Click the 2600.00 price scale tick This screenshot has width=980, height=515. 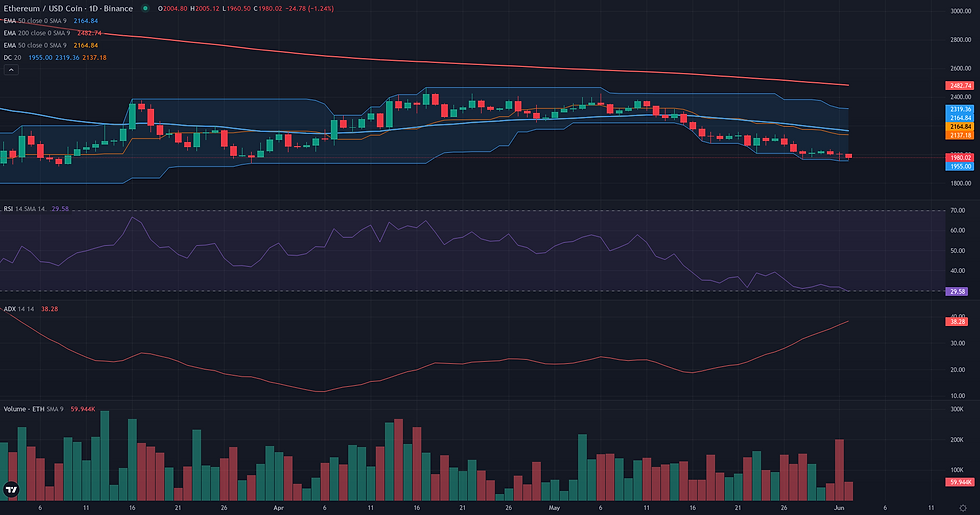pyautogui.click(x=961, y=68)
